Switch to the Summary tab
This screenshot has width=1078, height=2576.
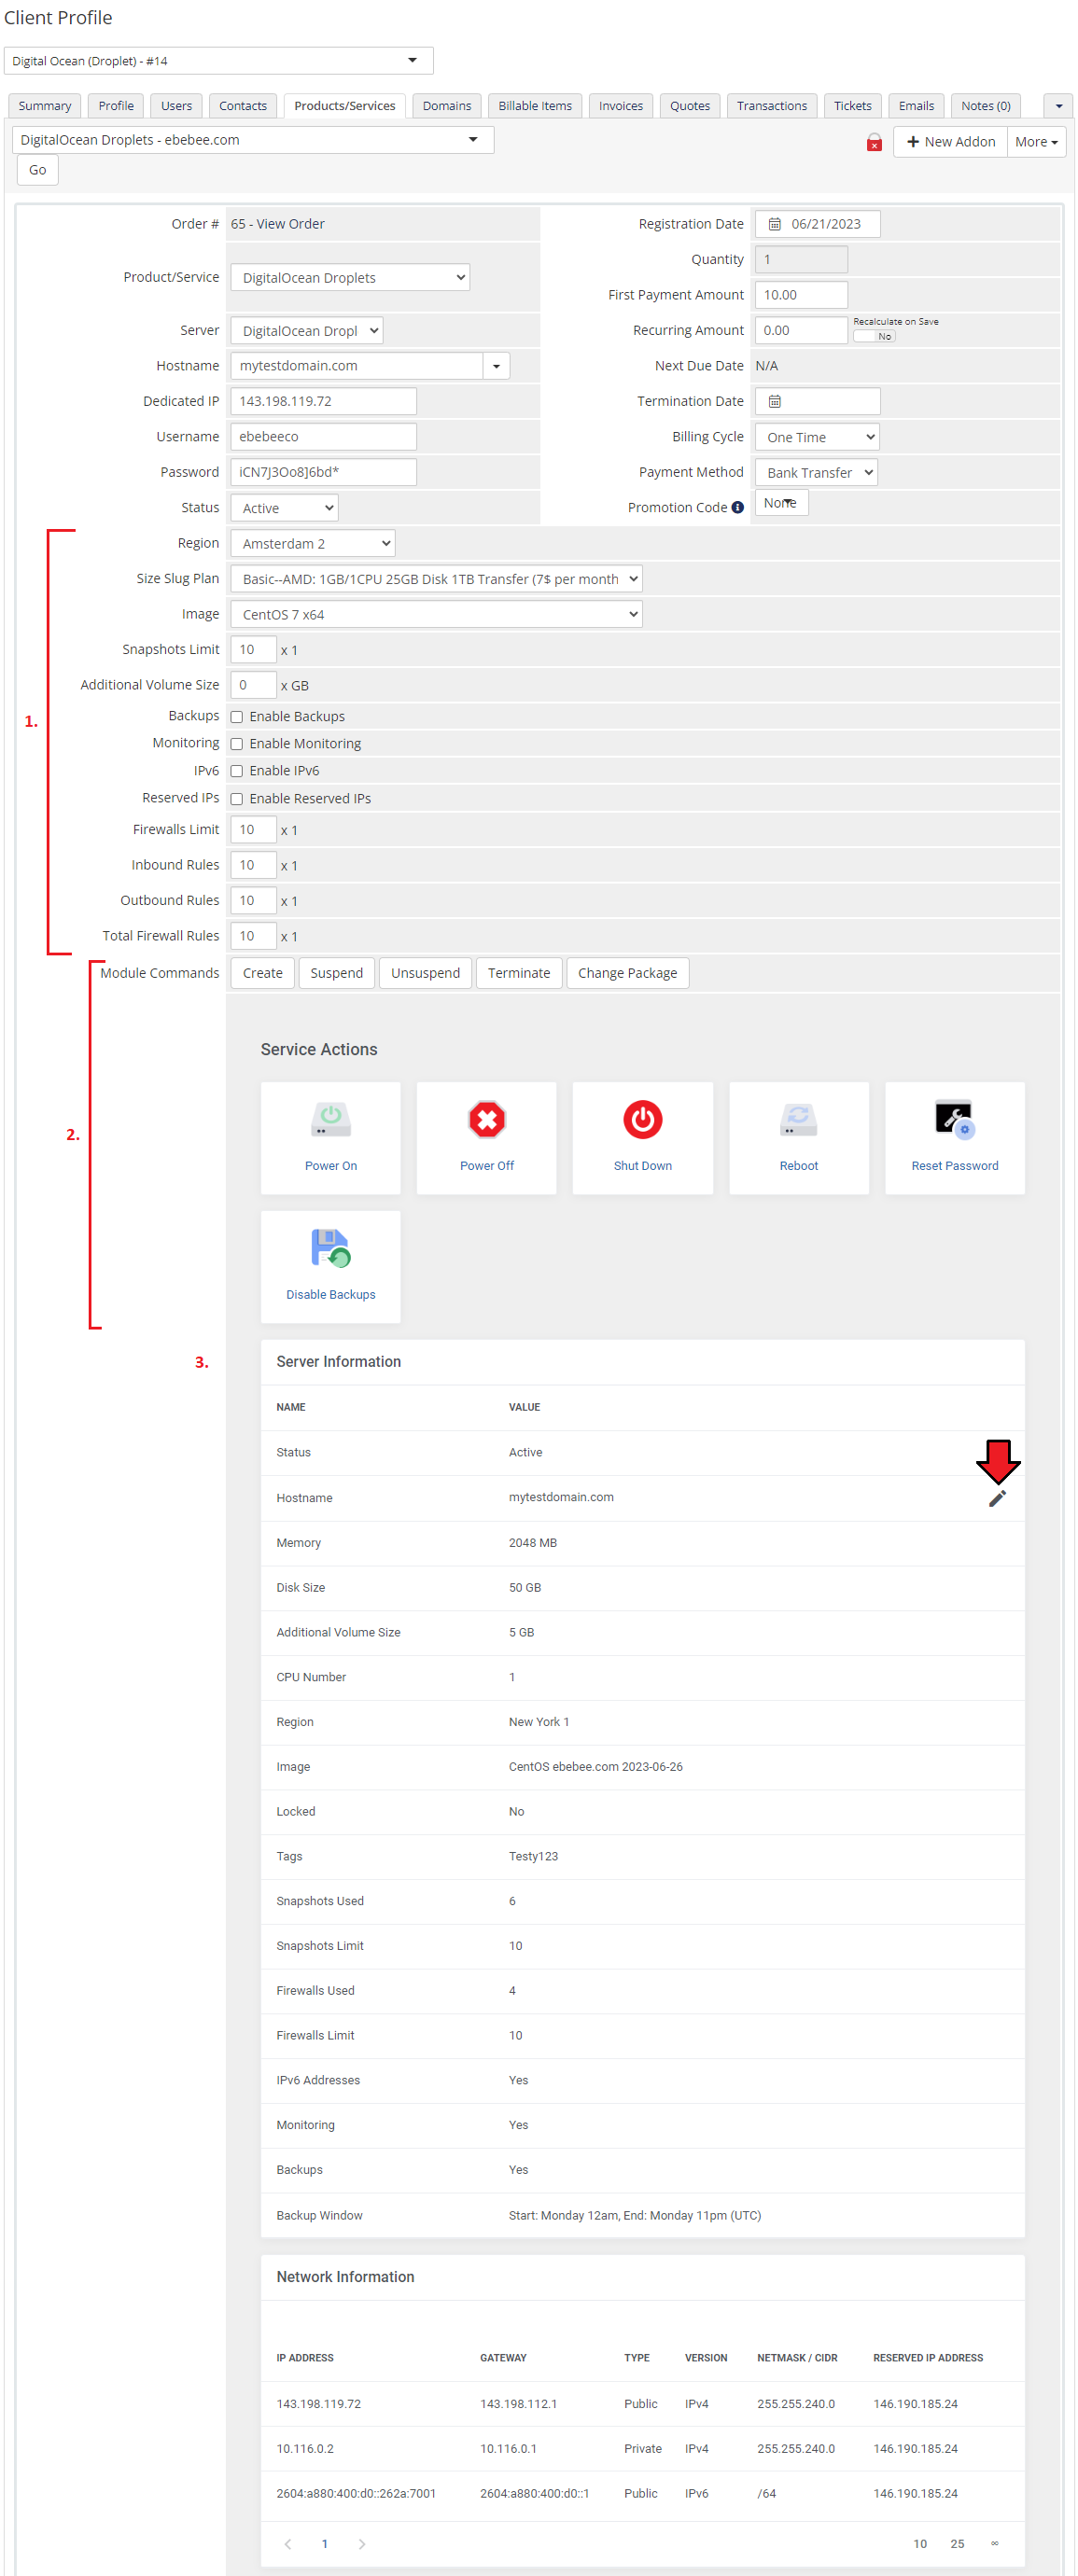45,106
